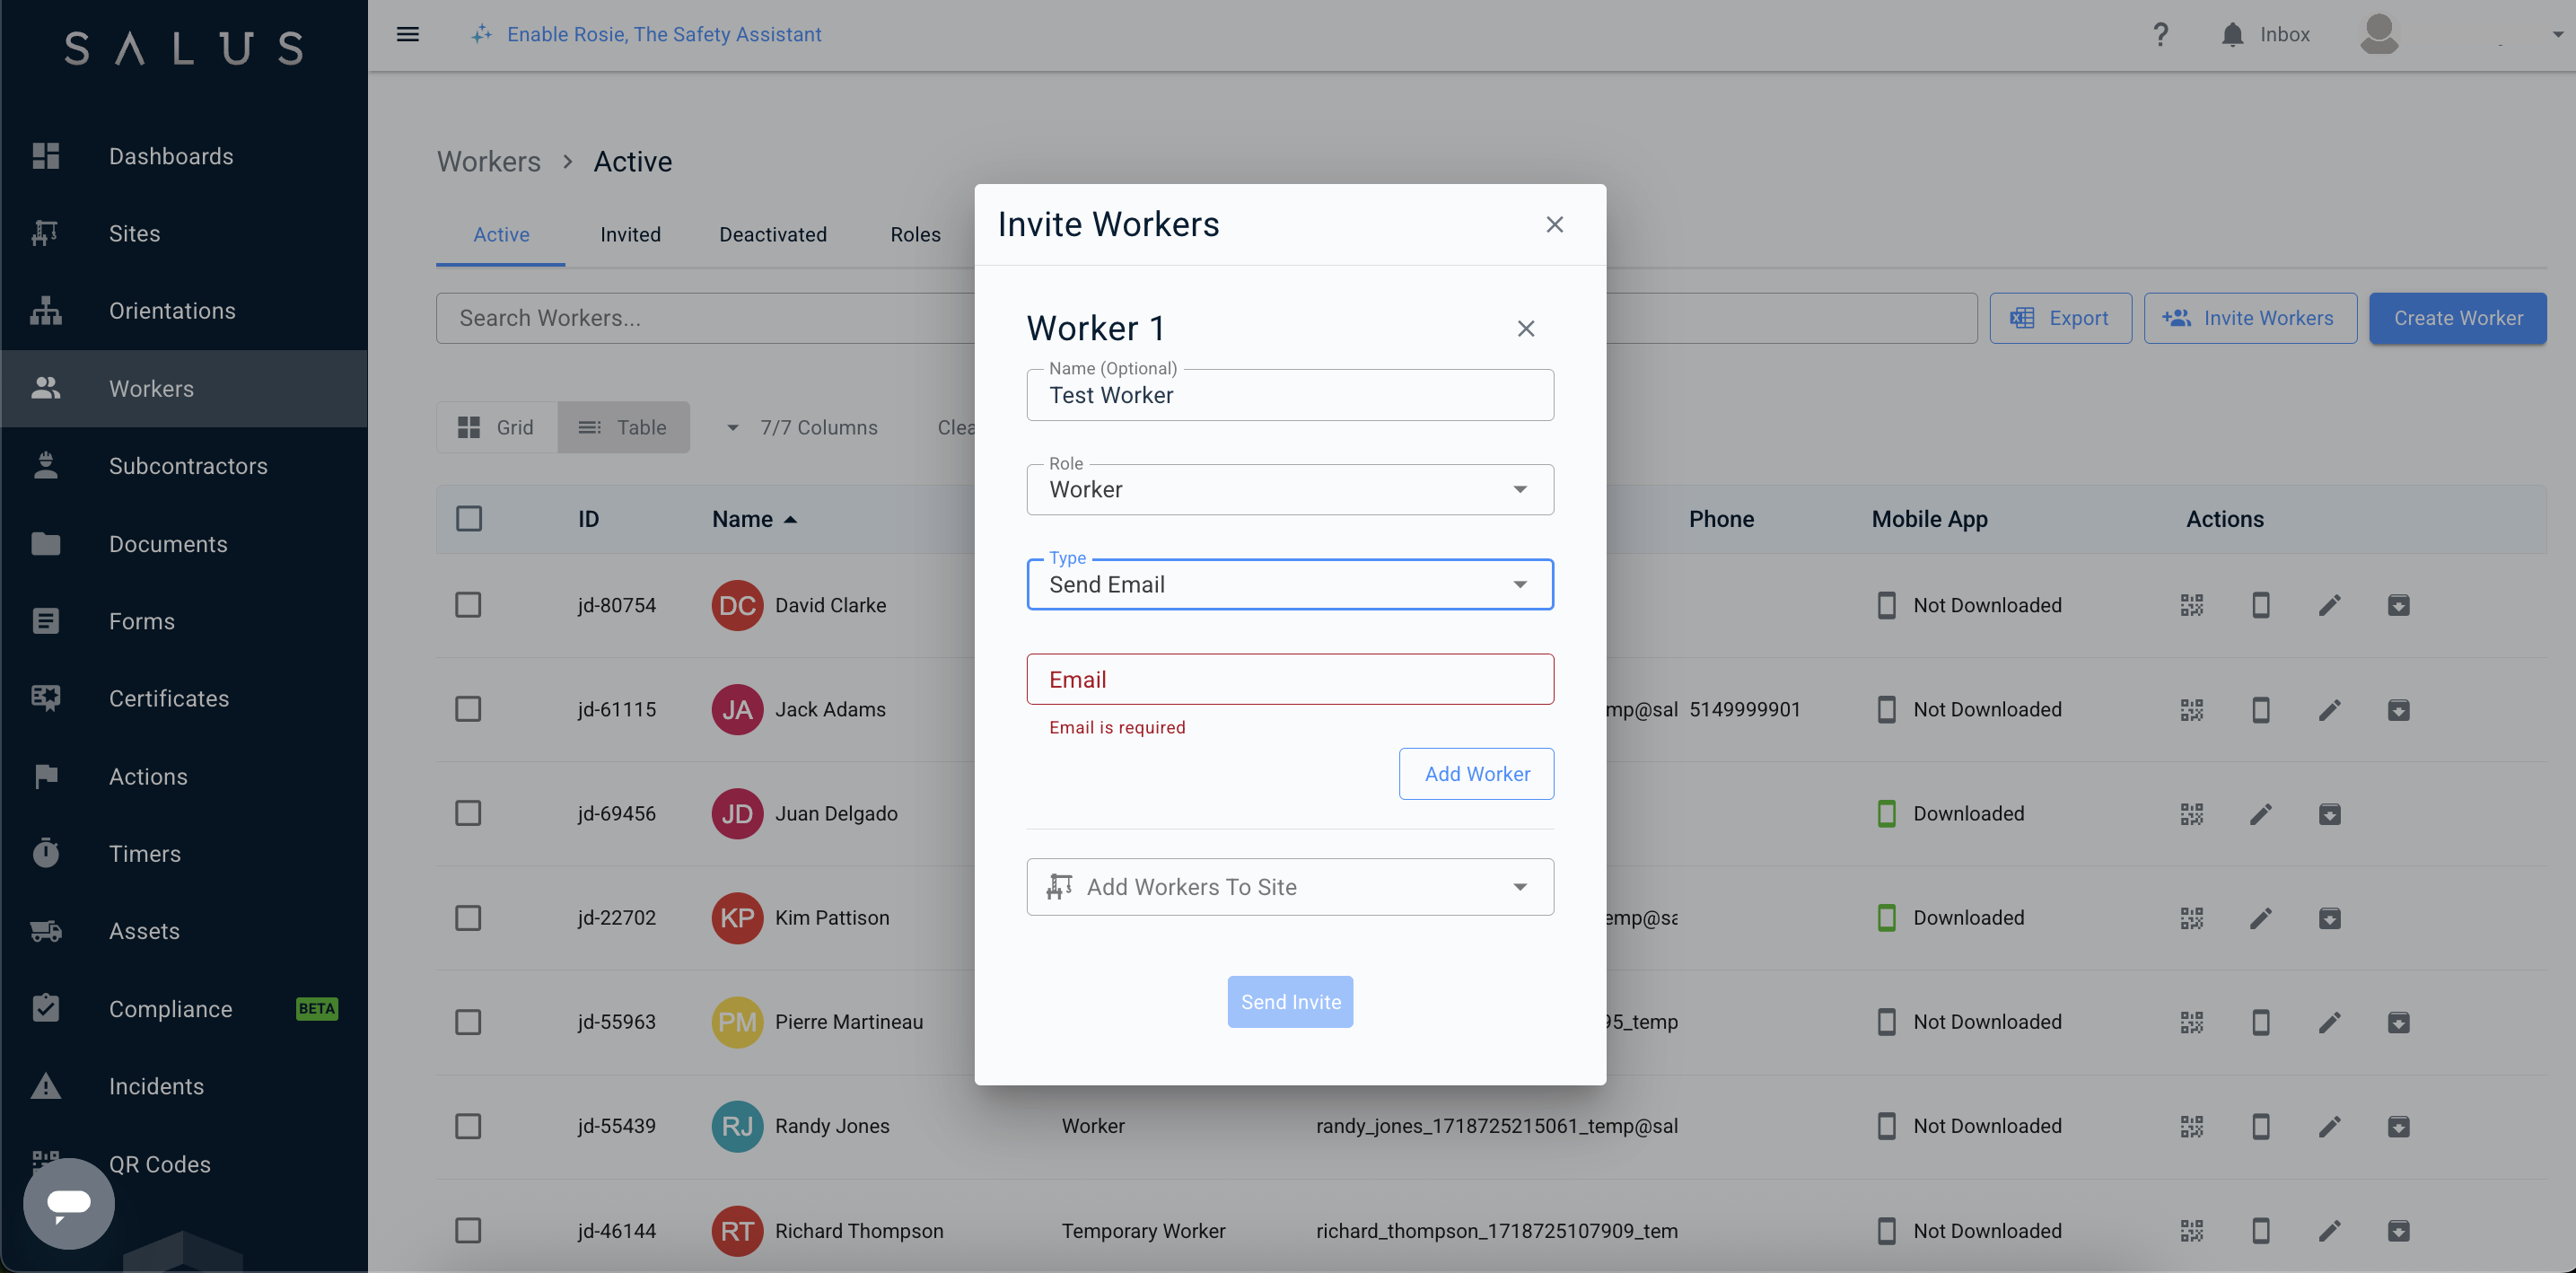Open the chat support bubble
The image size is (2576, 1273).
point(69,1202)
